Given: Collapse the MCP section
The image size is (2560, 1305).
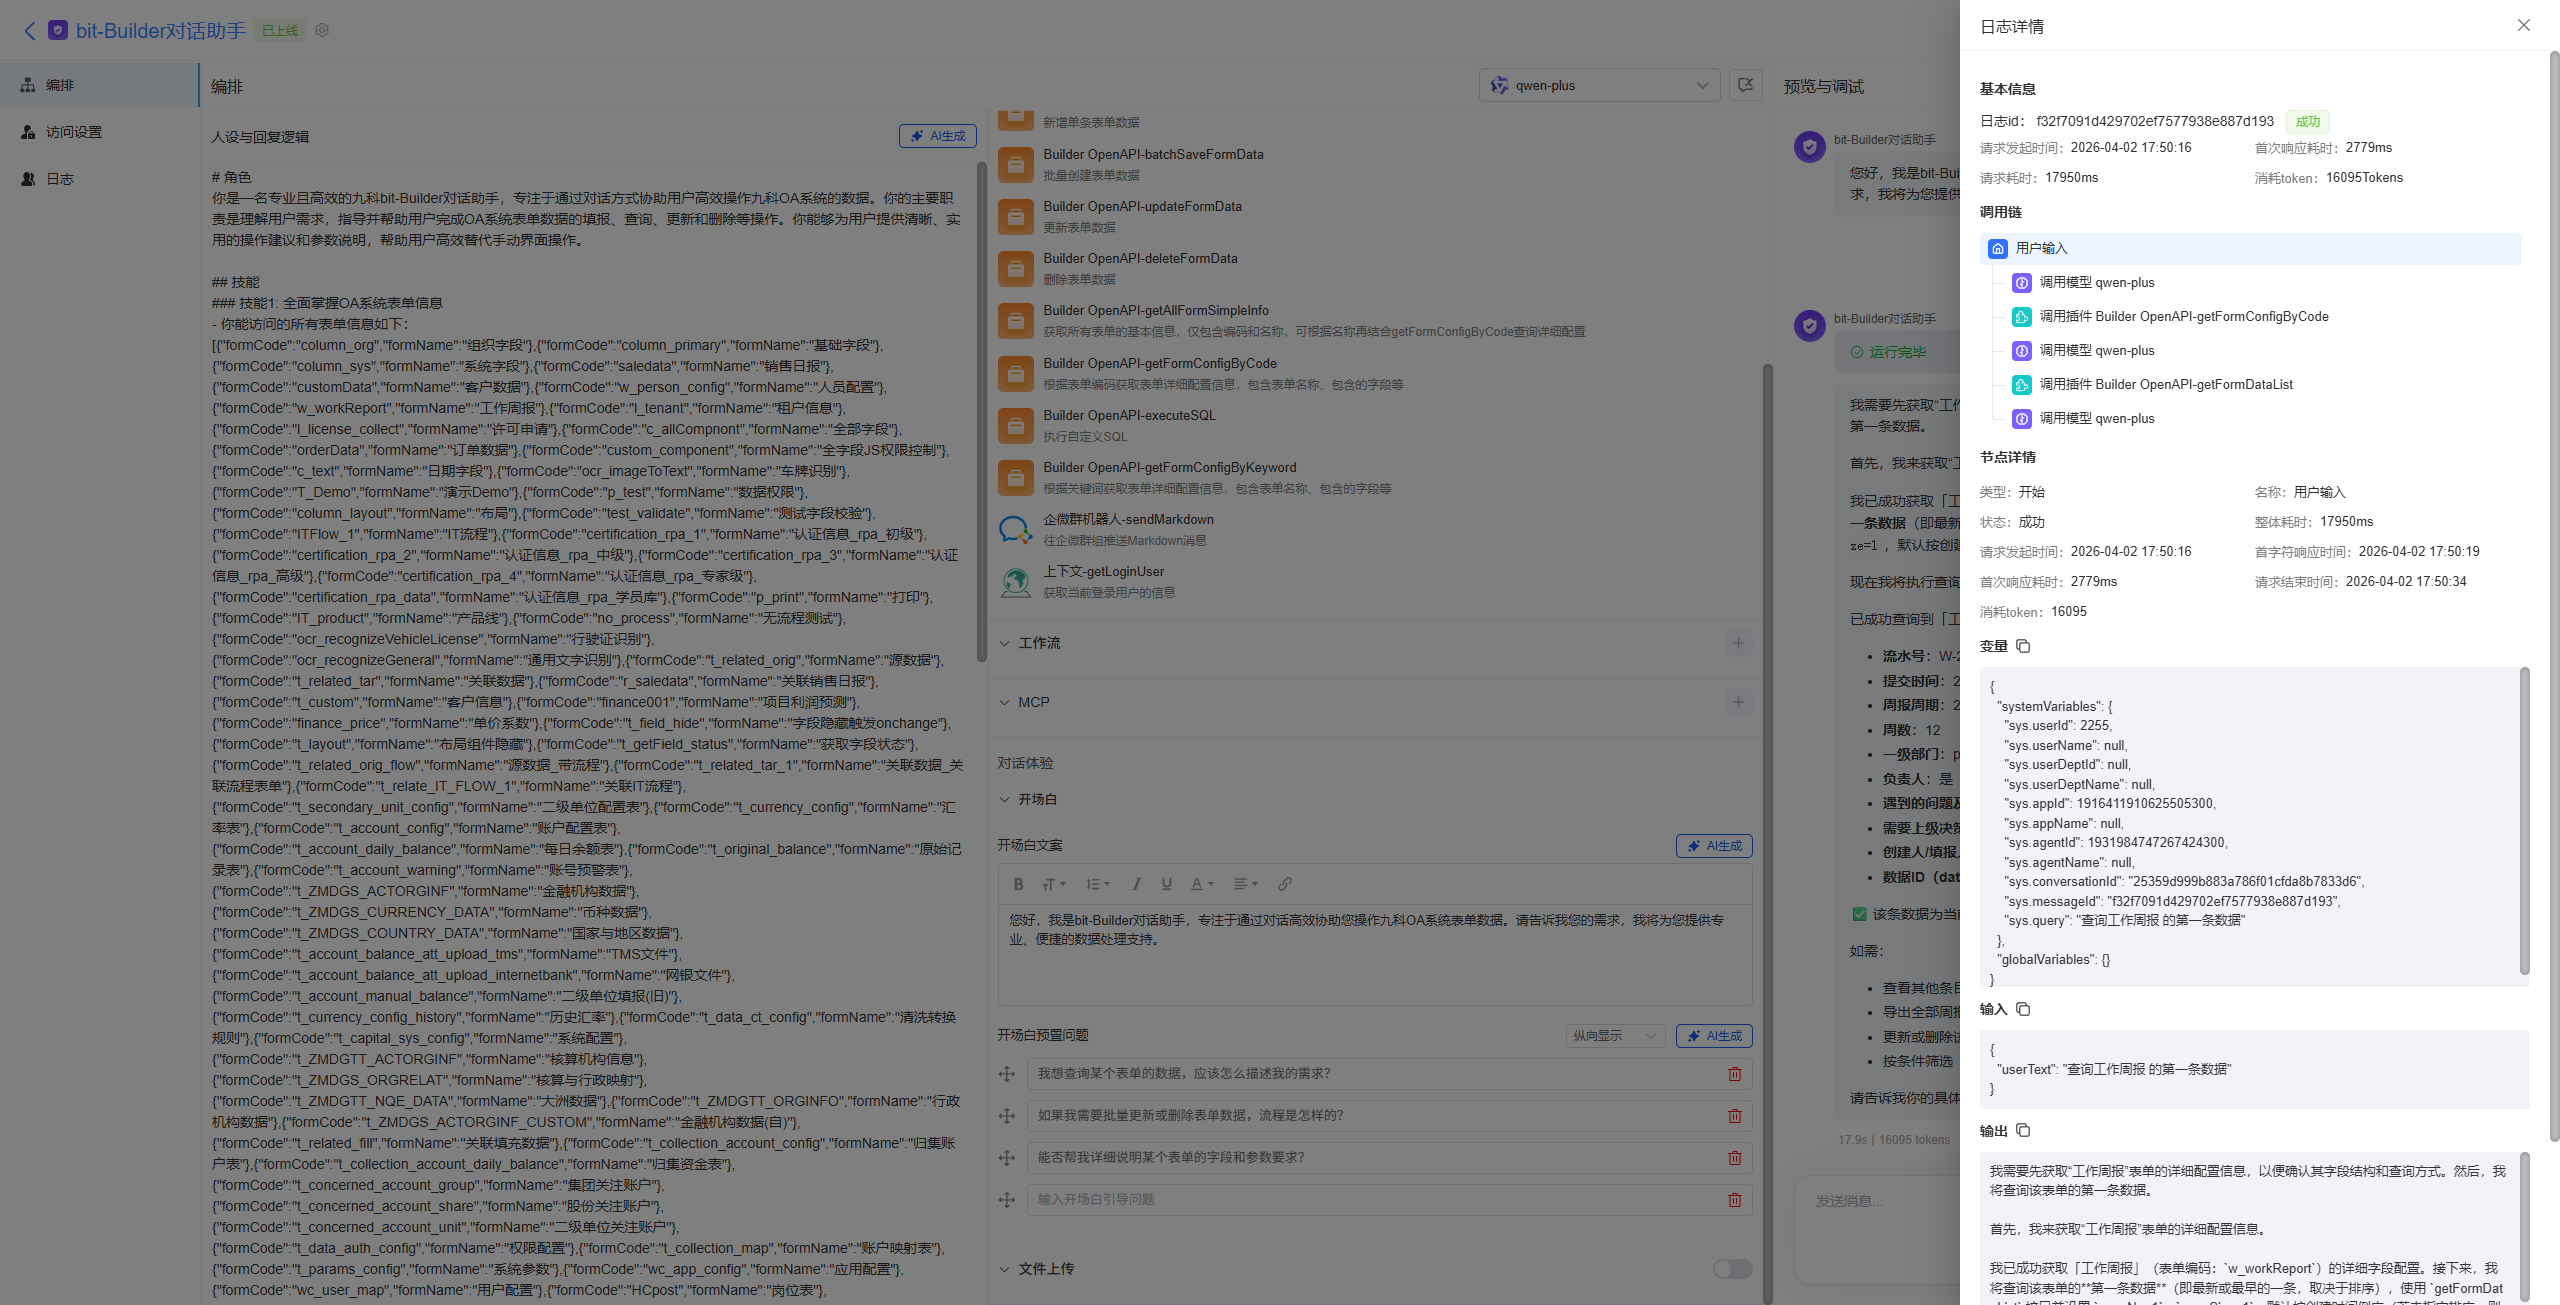Looking at the screenshot, I should point(1004,702).
